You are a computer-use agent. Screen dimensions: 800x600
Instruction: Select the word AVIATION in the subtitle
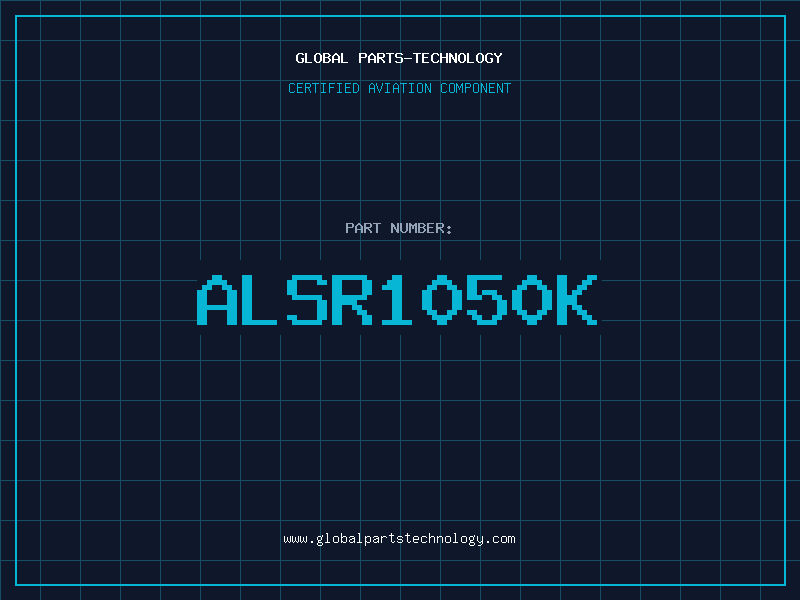pos(400,88)
